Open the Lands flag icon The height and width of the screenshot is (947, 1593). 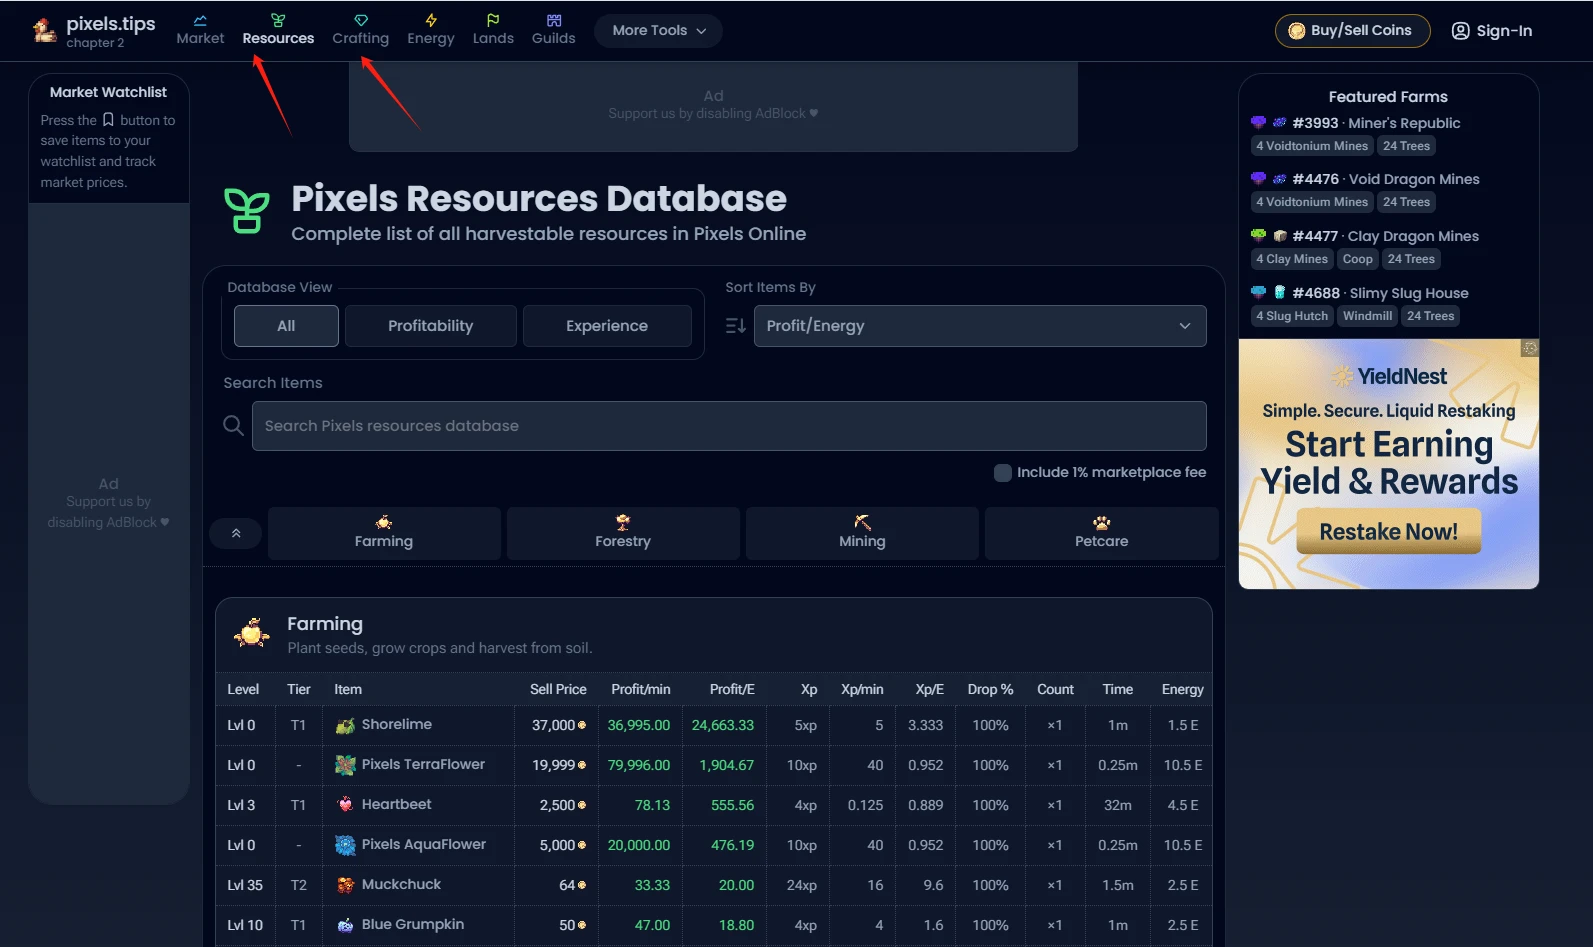pyautogui.click(x=493, y=20)
